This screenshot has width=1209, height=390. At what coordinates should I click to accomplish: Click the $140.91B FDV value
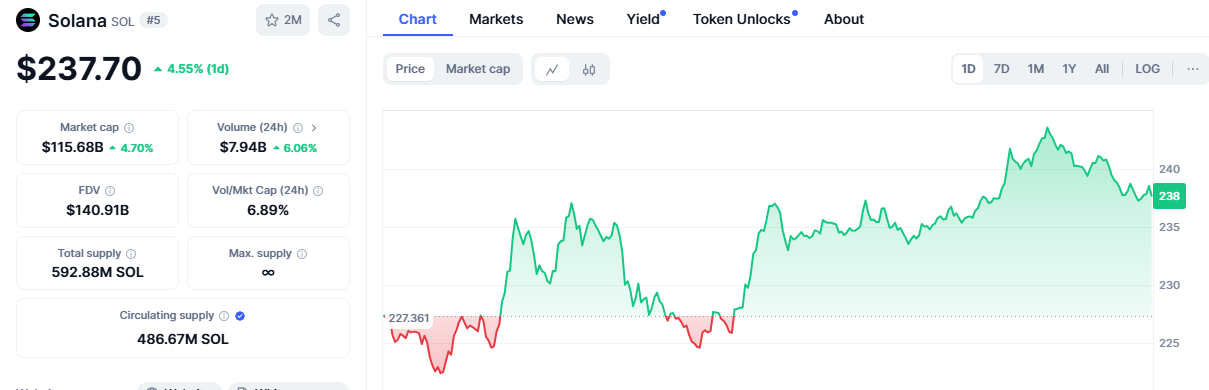[97, 210]
